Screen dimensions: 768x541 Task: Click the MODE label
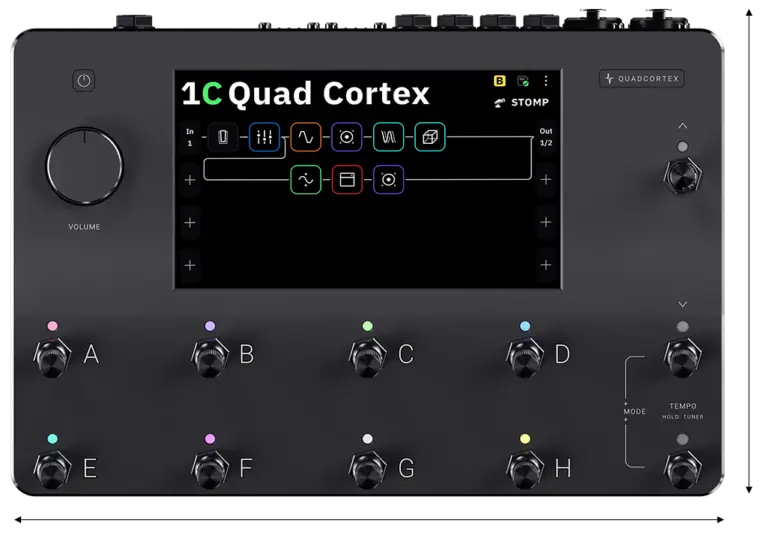click(x=635, y=412)
